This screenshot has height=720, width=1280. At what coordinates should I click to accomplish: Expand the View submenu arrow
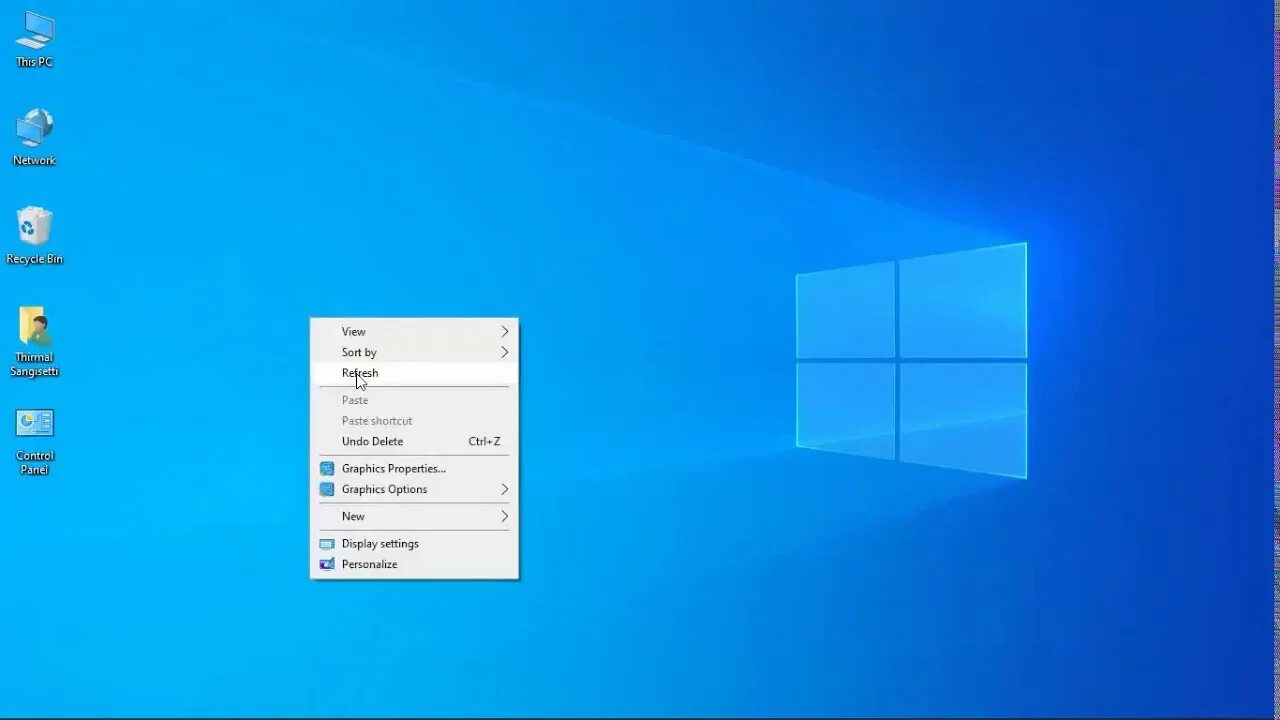click(505, 331)
